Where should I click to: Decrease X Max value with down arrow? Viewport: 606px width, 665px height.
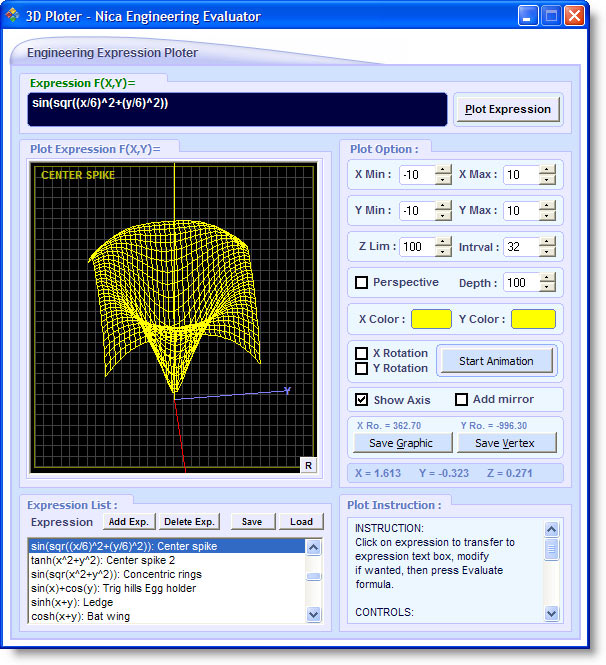pyautogui.click(x=547, y=180)
